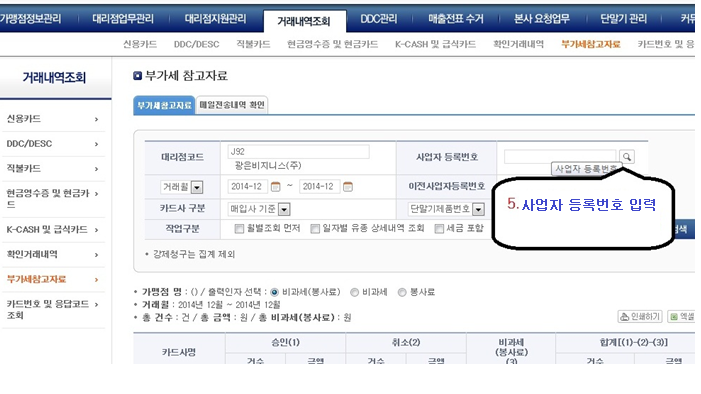Open the end date calendar icon

point(347,186)
